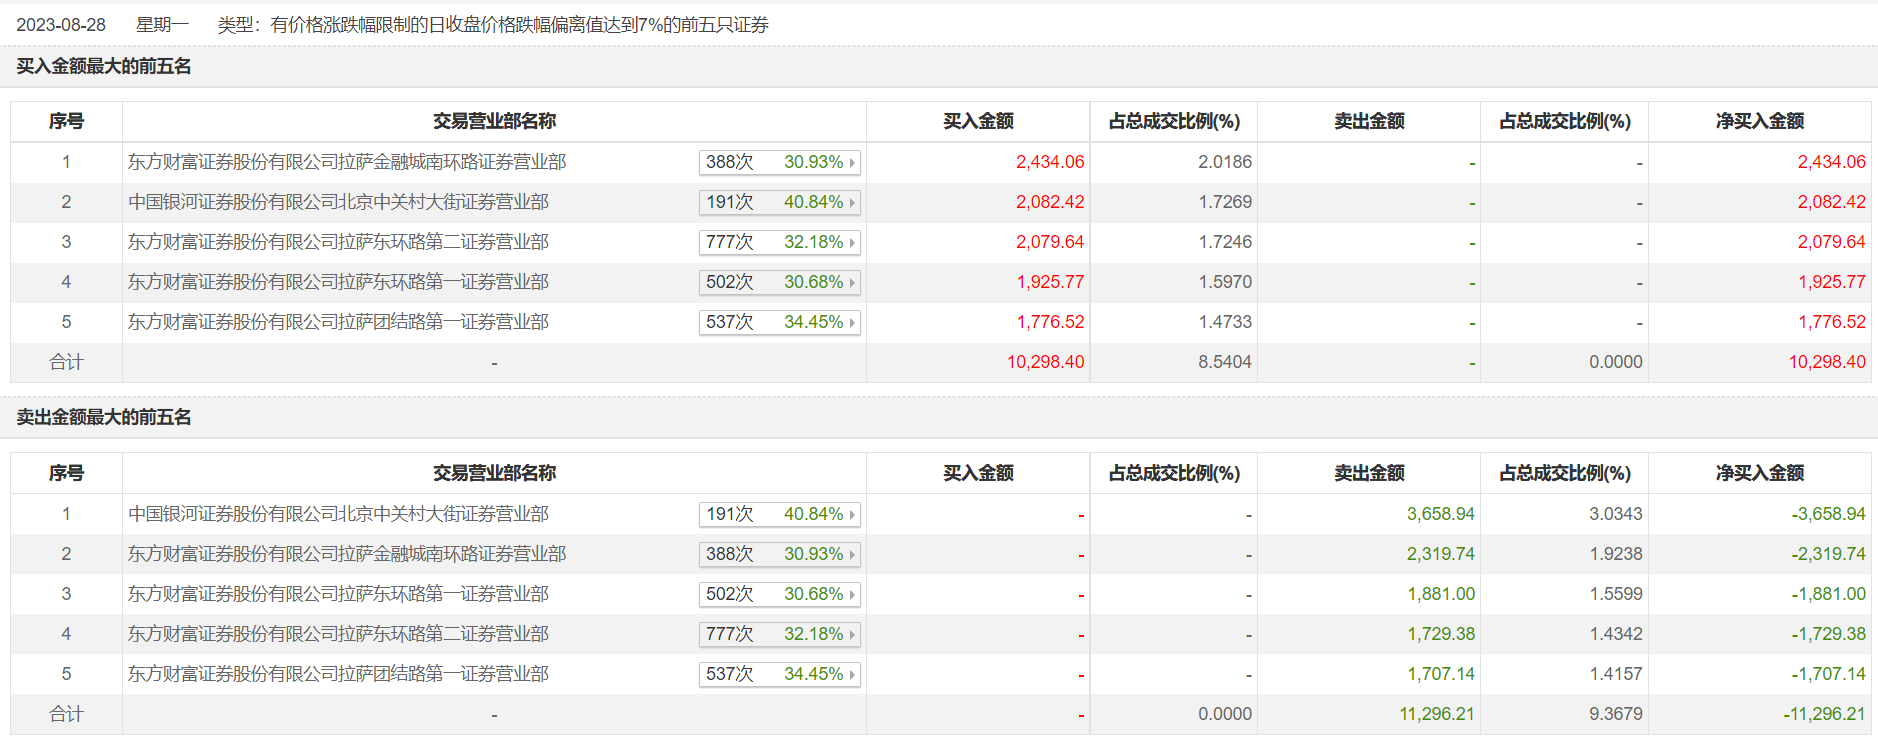1878x745 pixels.
Task: Click the 卖出金额 header in the sell table
Action: [x=1369, y=473]
